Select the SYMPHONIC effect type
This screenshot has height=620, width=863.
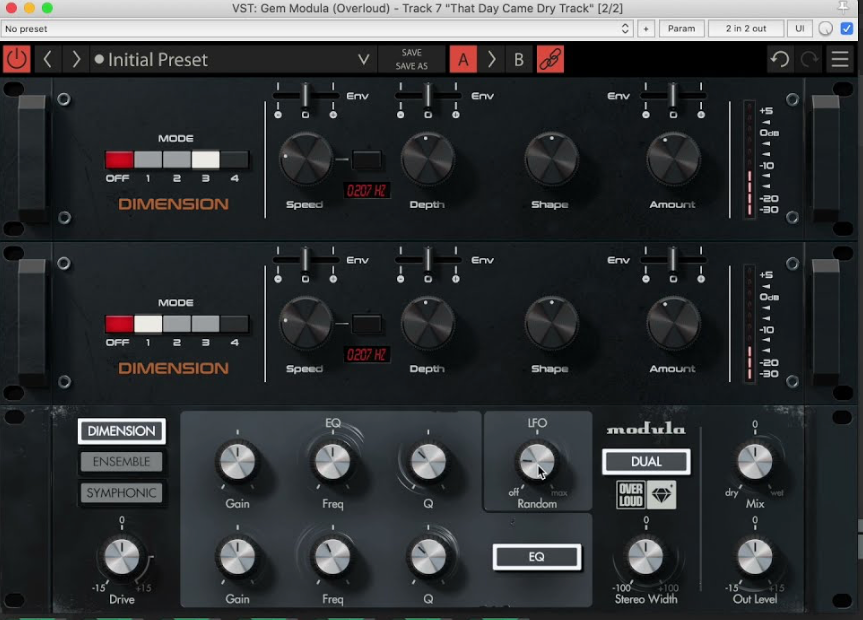point(122,493)
